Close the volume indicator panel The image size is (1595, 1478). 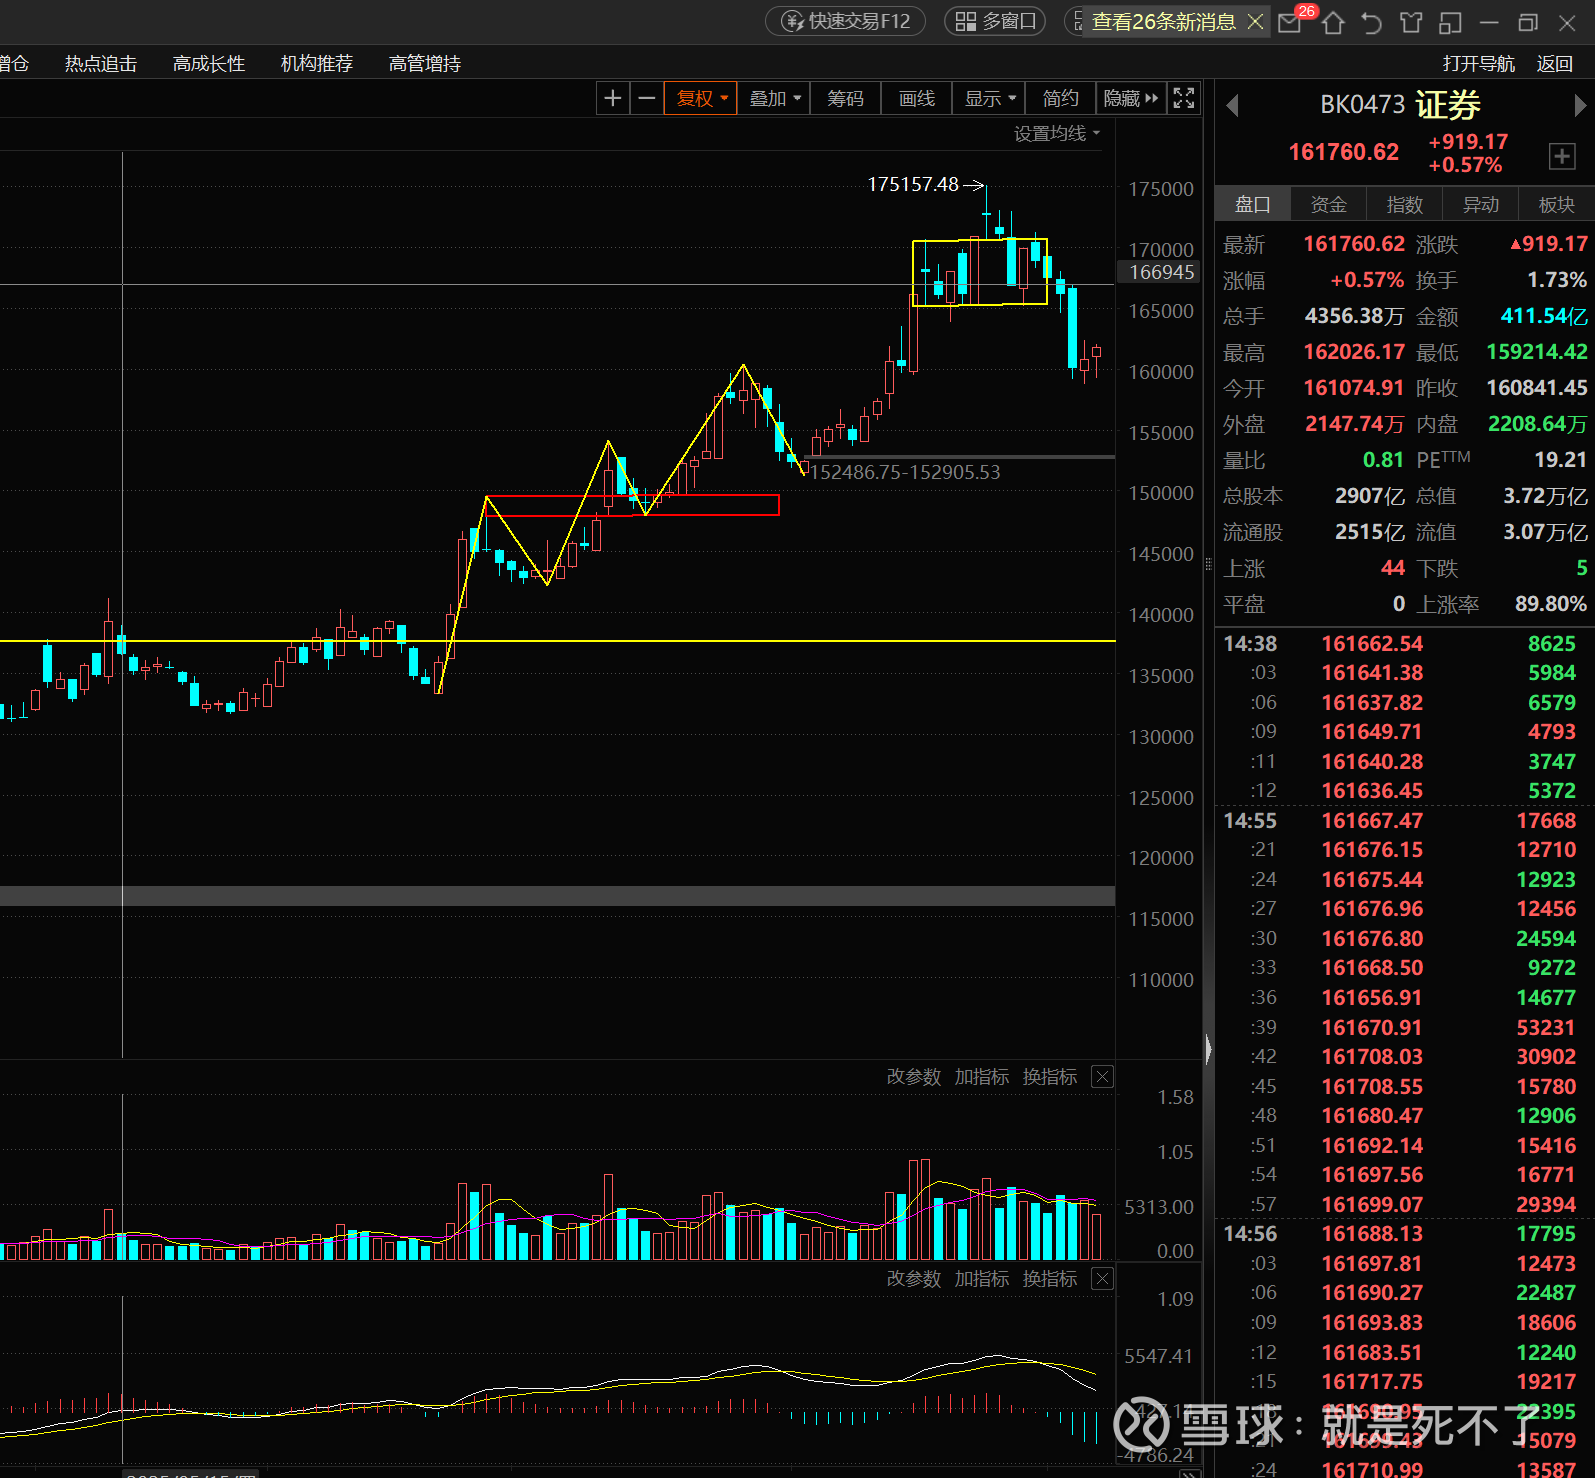[x=1102, y=1077]
